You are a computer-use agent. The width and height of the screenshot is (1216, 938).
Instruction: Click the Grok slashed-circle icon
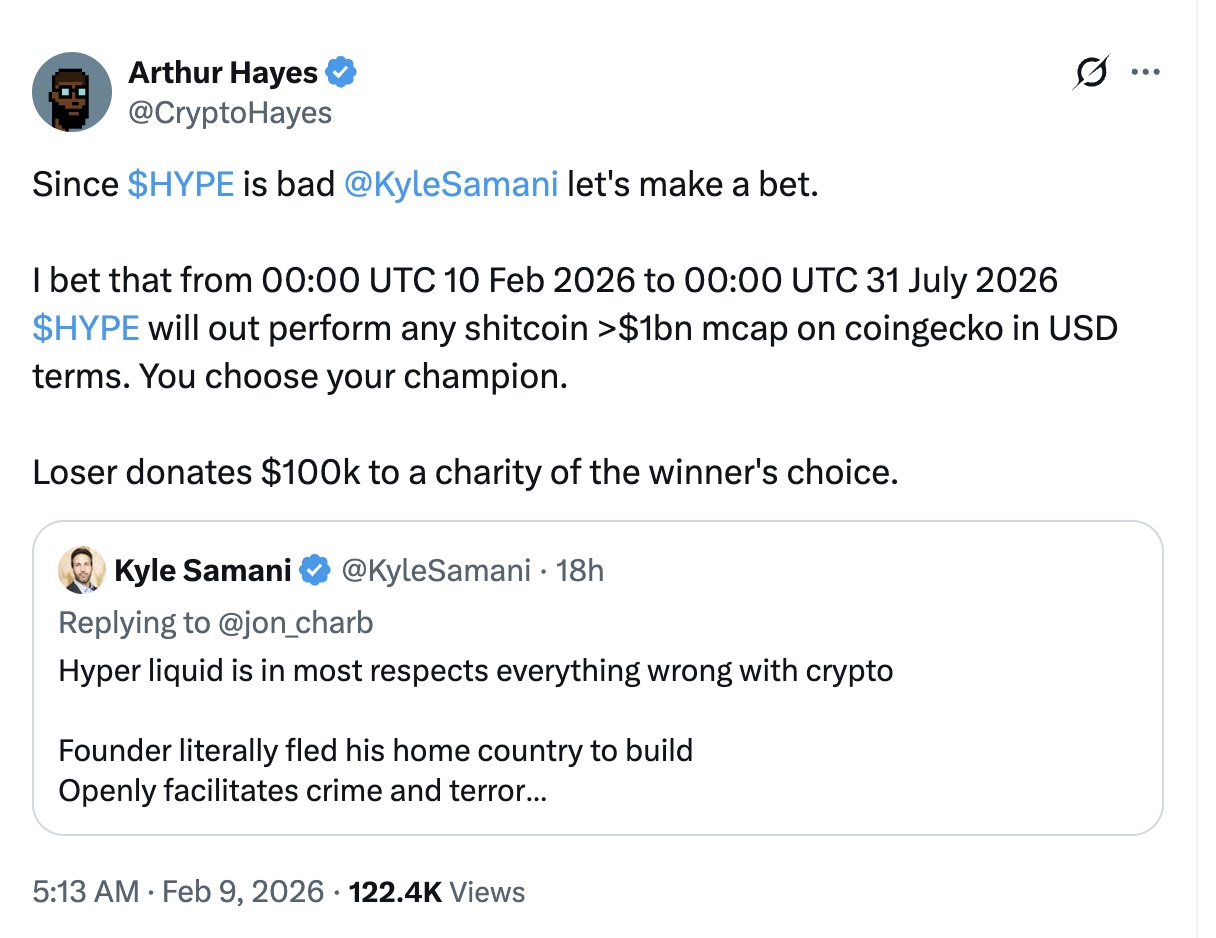[x=1091, y=72]
